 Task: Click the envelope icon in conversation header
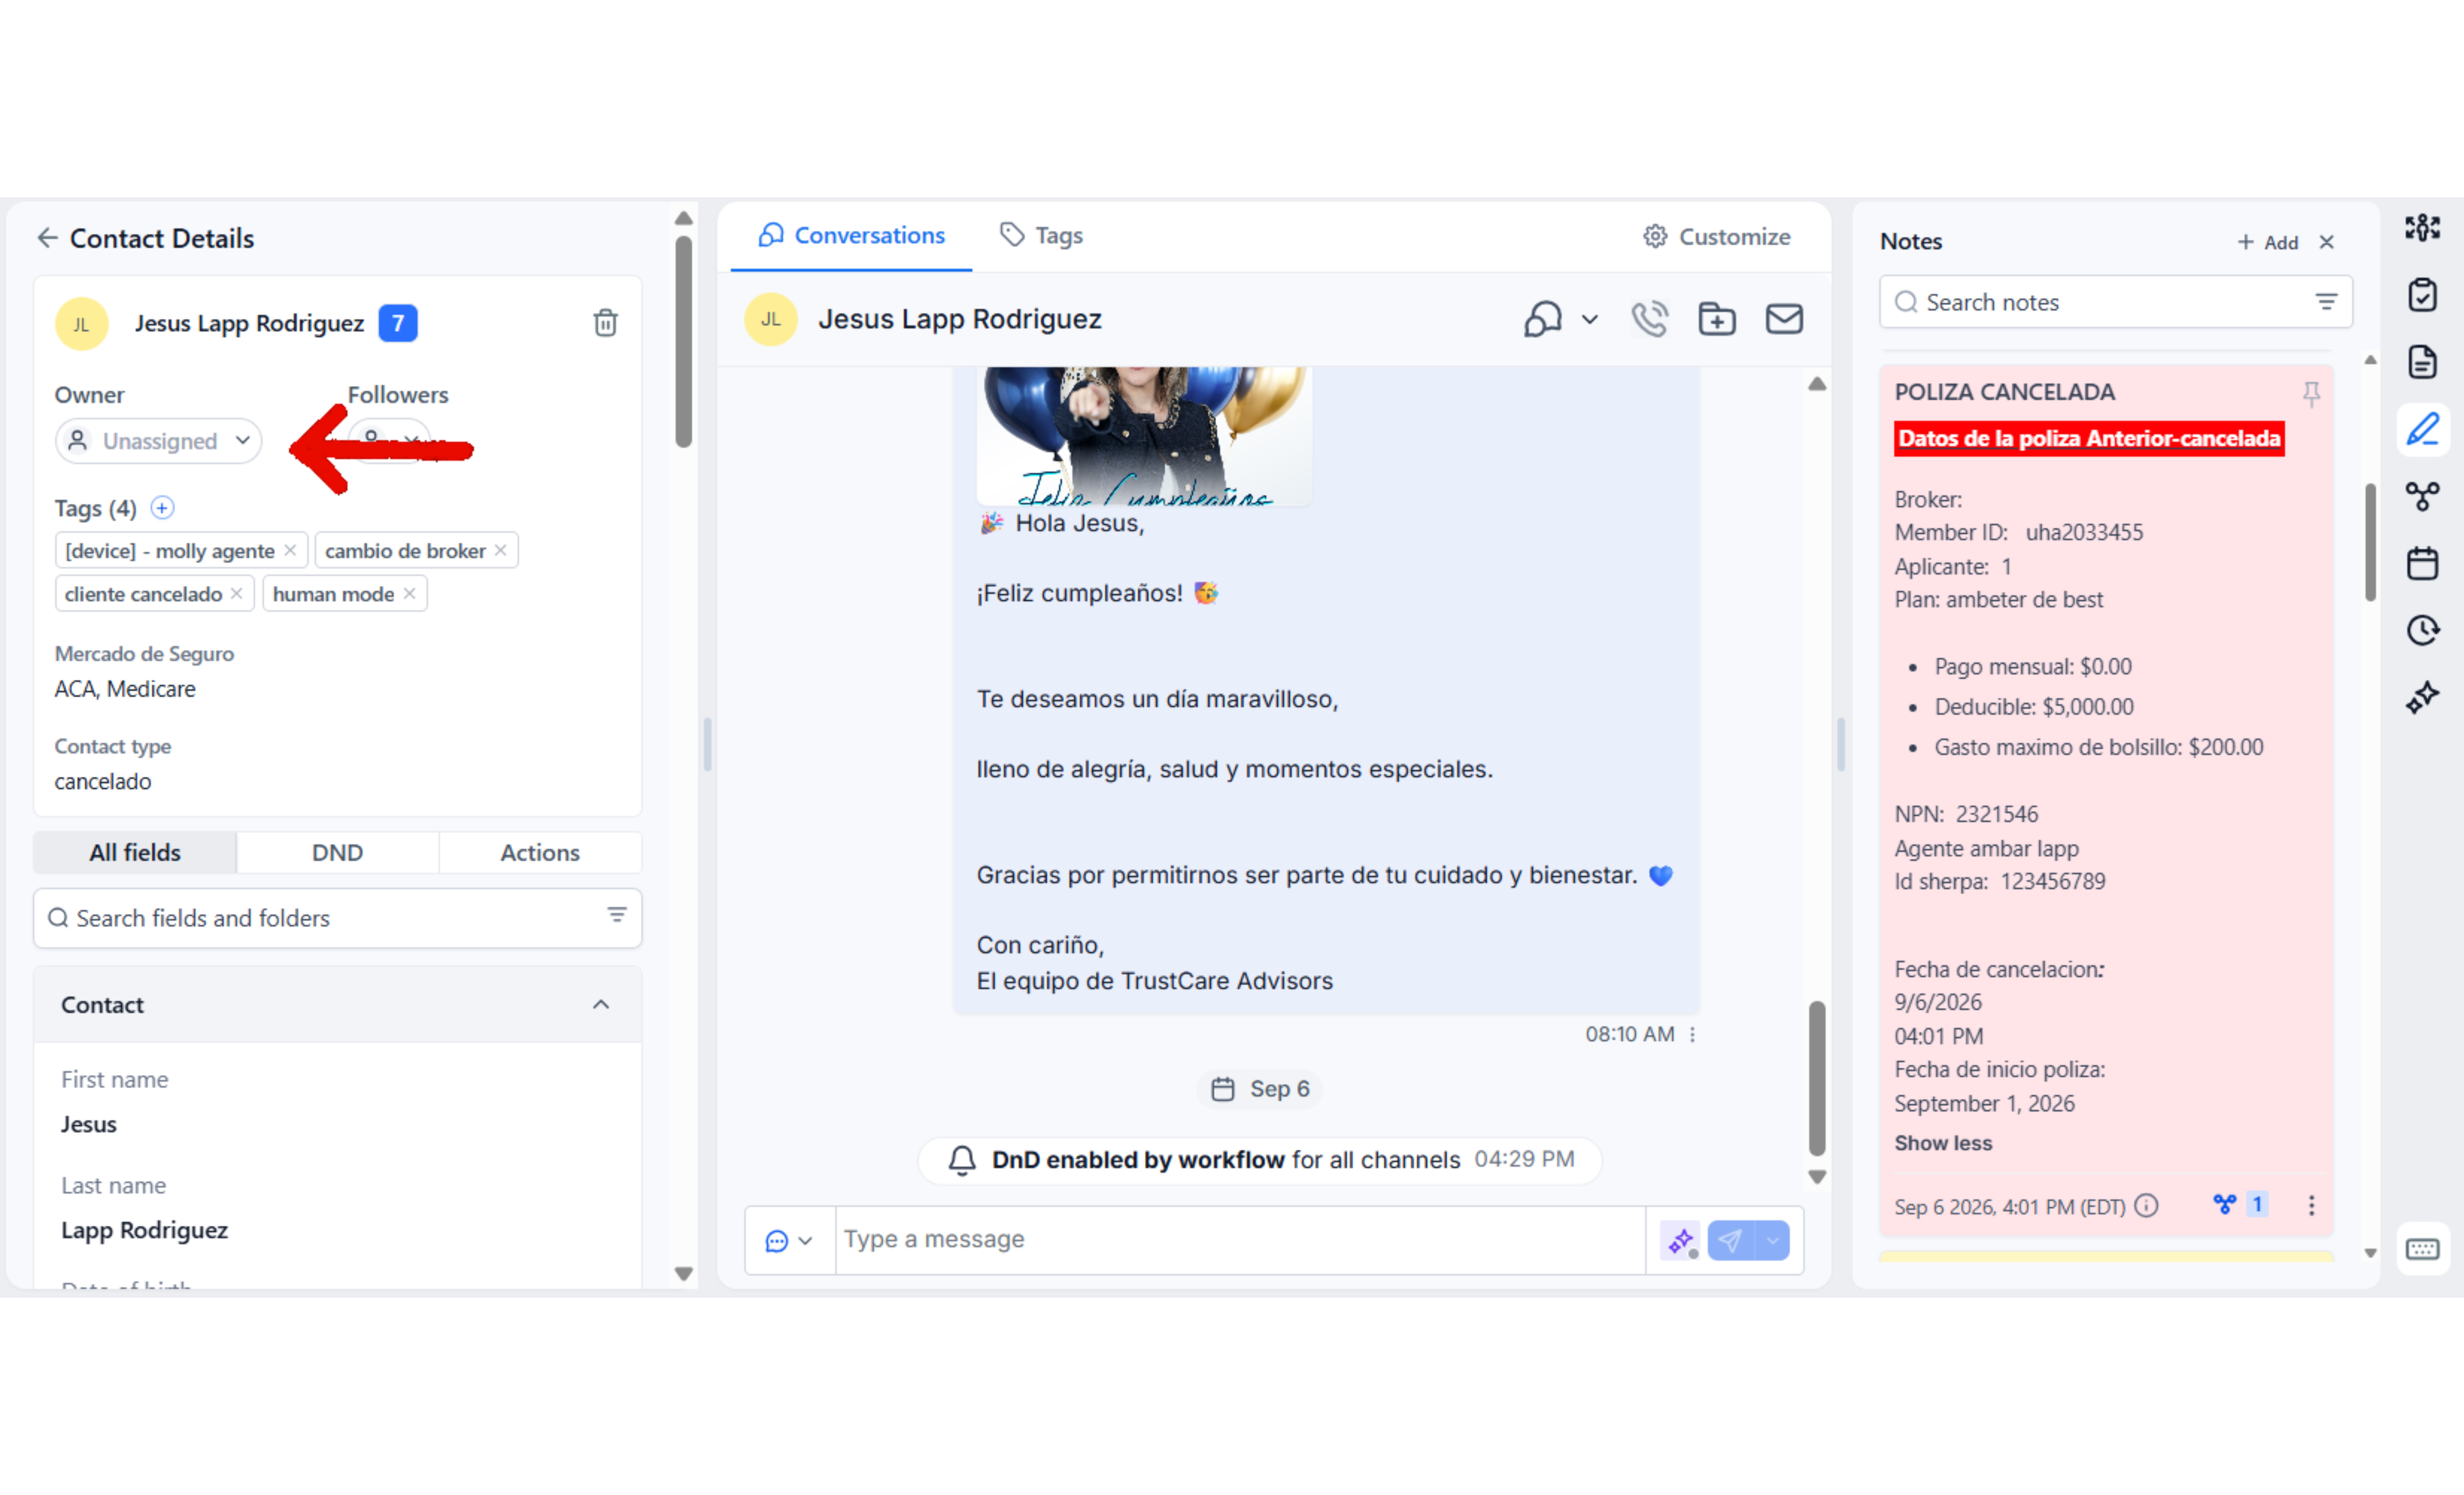coord(1784,319)
